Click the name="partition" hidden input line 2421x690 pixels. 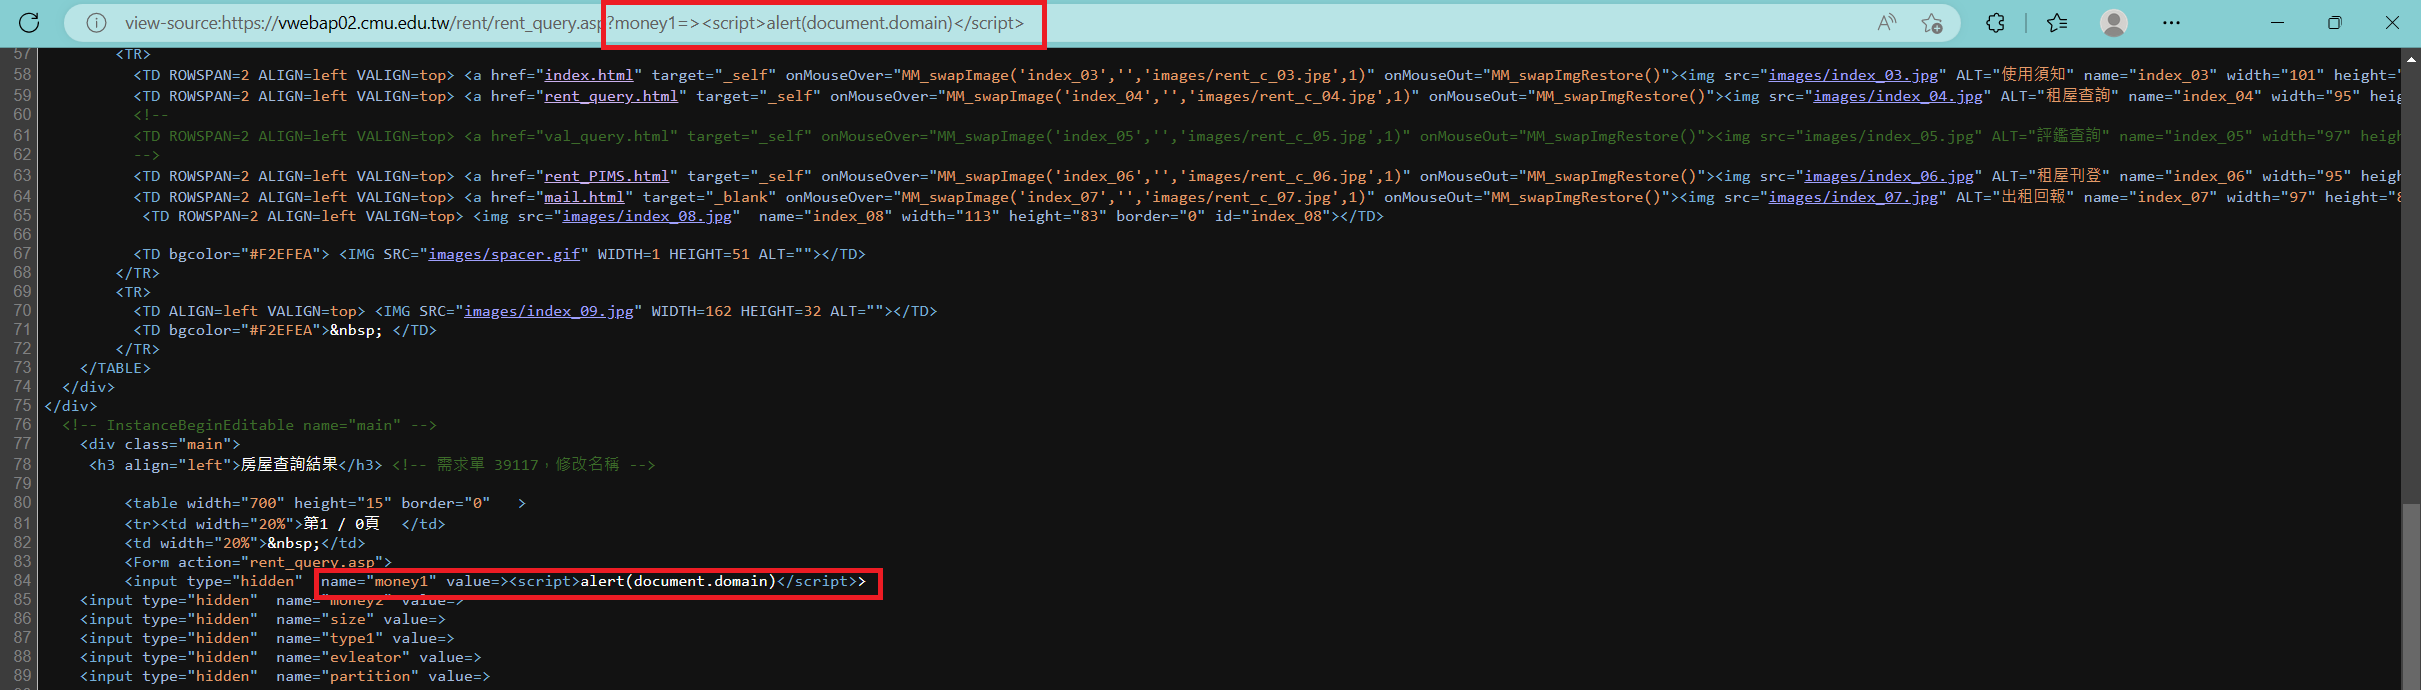pos(285,676)
